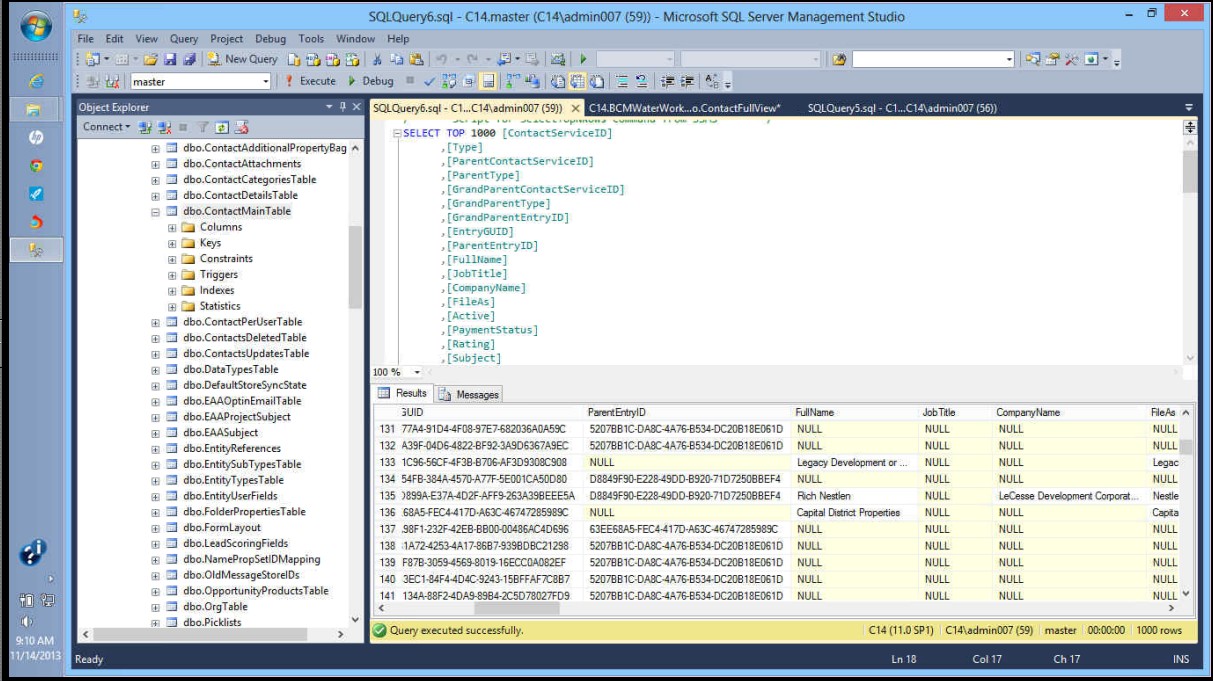The height and width of the screenshot is (681, 1213).
Task: Switch to the SQLQuery5.sql tab
Action: [902, 108]
